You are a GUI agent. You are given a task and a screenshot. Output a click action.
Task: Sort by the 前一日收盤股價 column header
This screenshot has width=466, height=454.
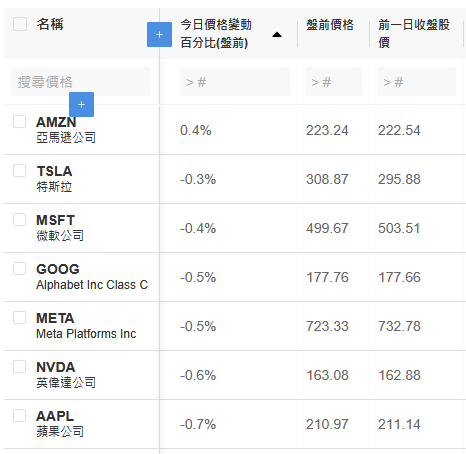[x=414, y=33]
